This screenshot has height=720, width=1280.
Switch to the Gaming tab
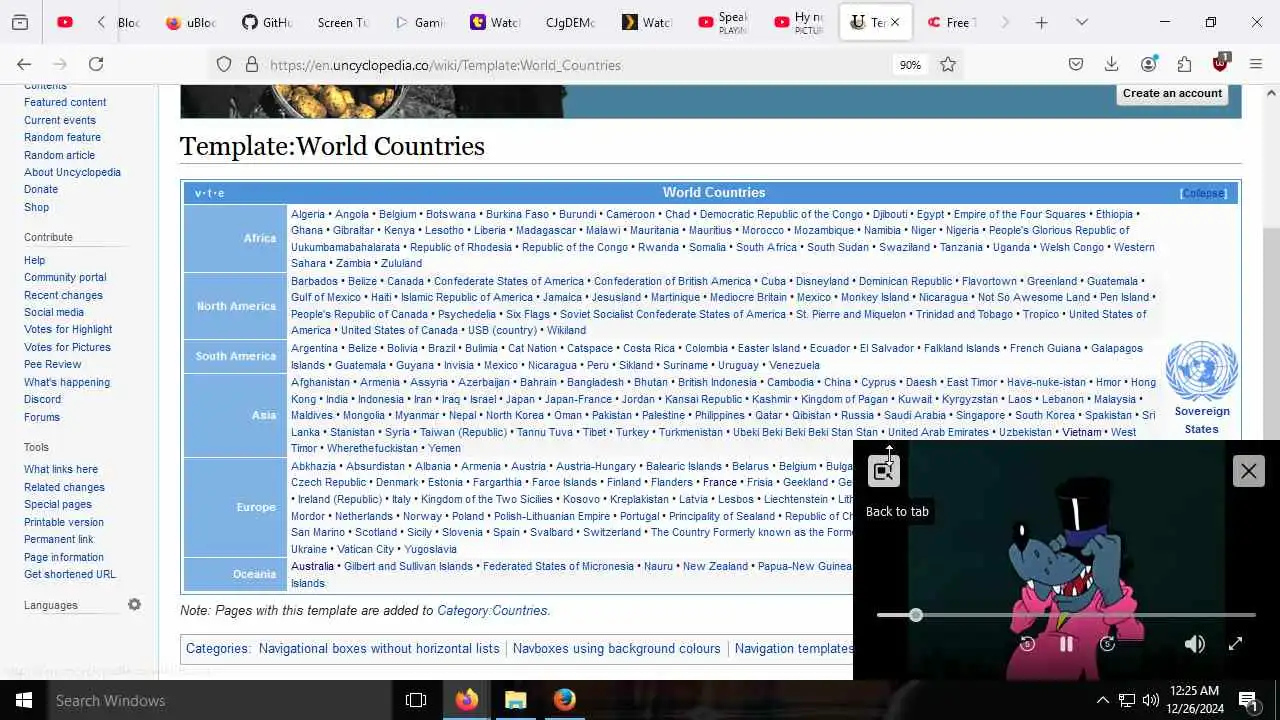[419, 22]
